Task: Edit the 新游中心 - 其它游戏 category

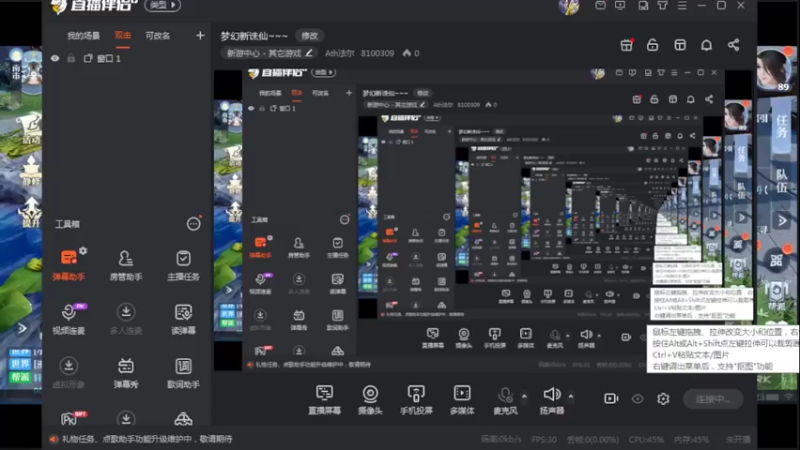Action: [x=269, y=53]
